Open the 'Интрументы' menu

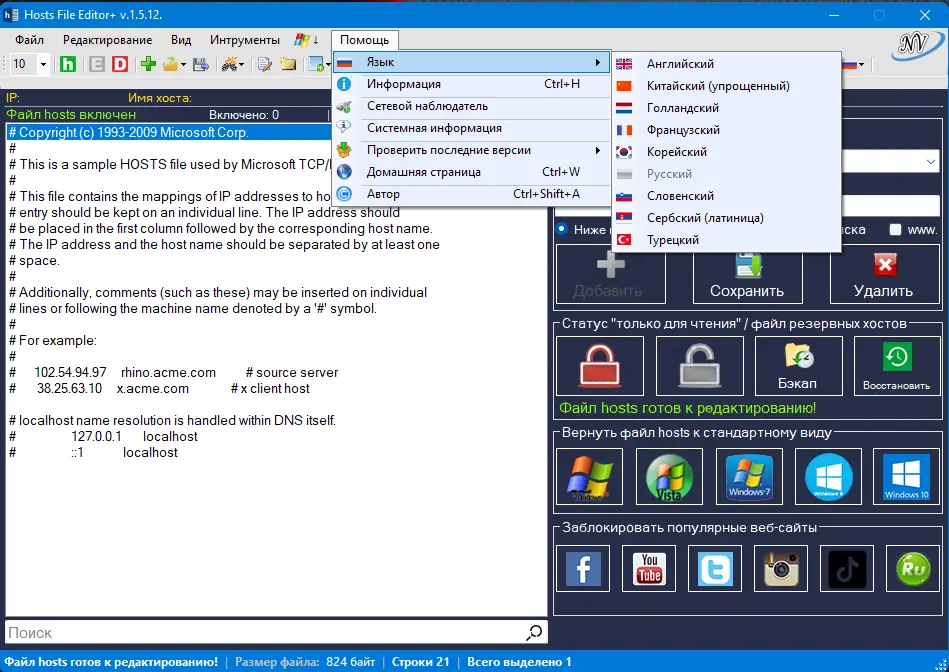tap(245, 40)
